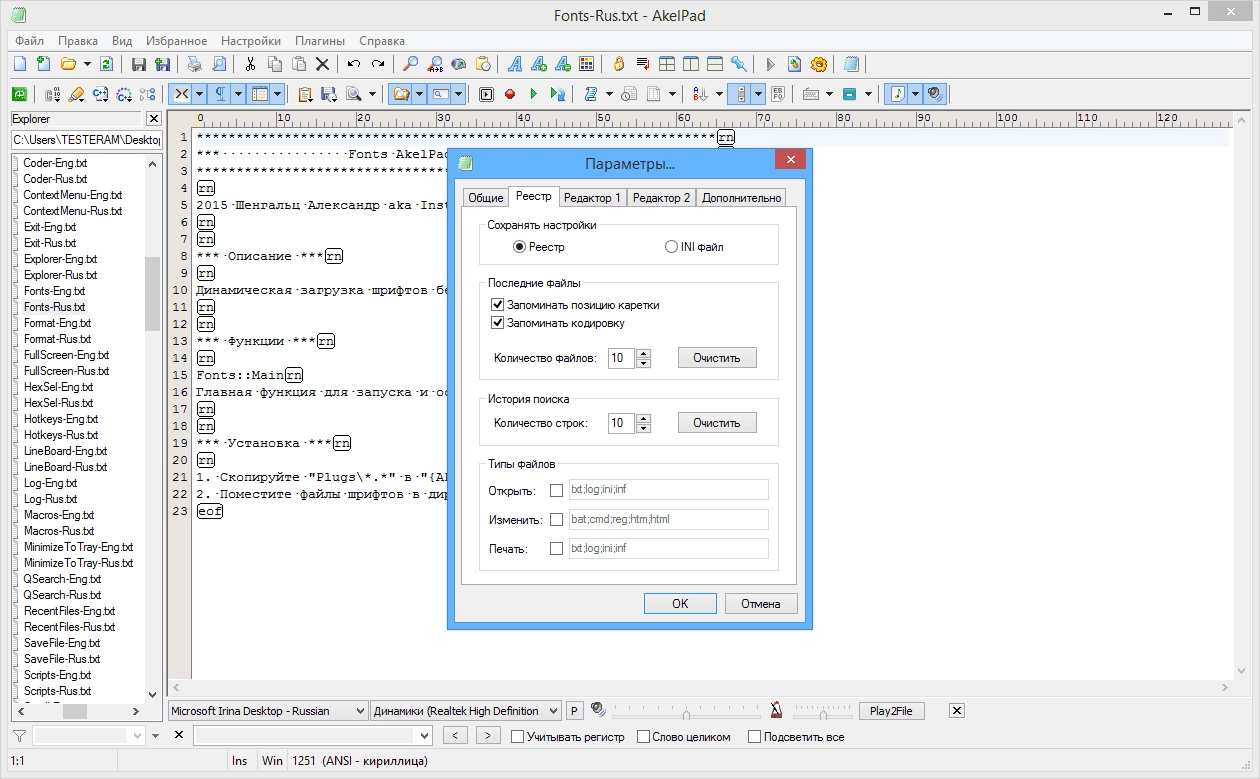Click Очистить next to Количество файлов
The image size is (1260, 779).
click(x=717, y=358)
